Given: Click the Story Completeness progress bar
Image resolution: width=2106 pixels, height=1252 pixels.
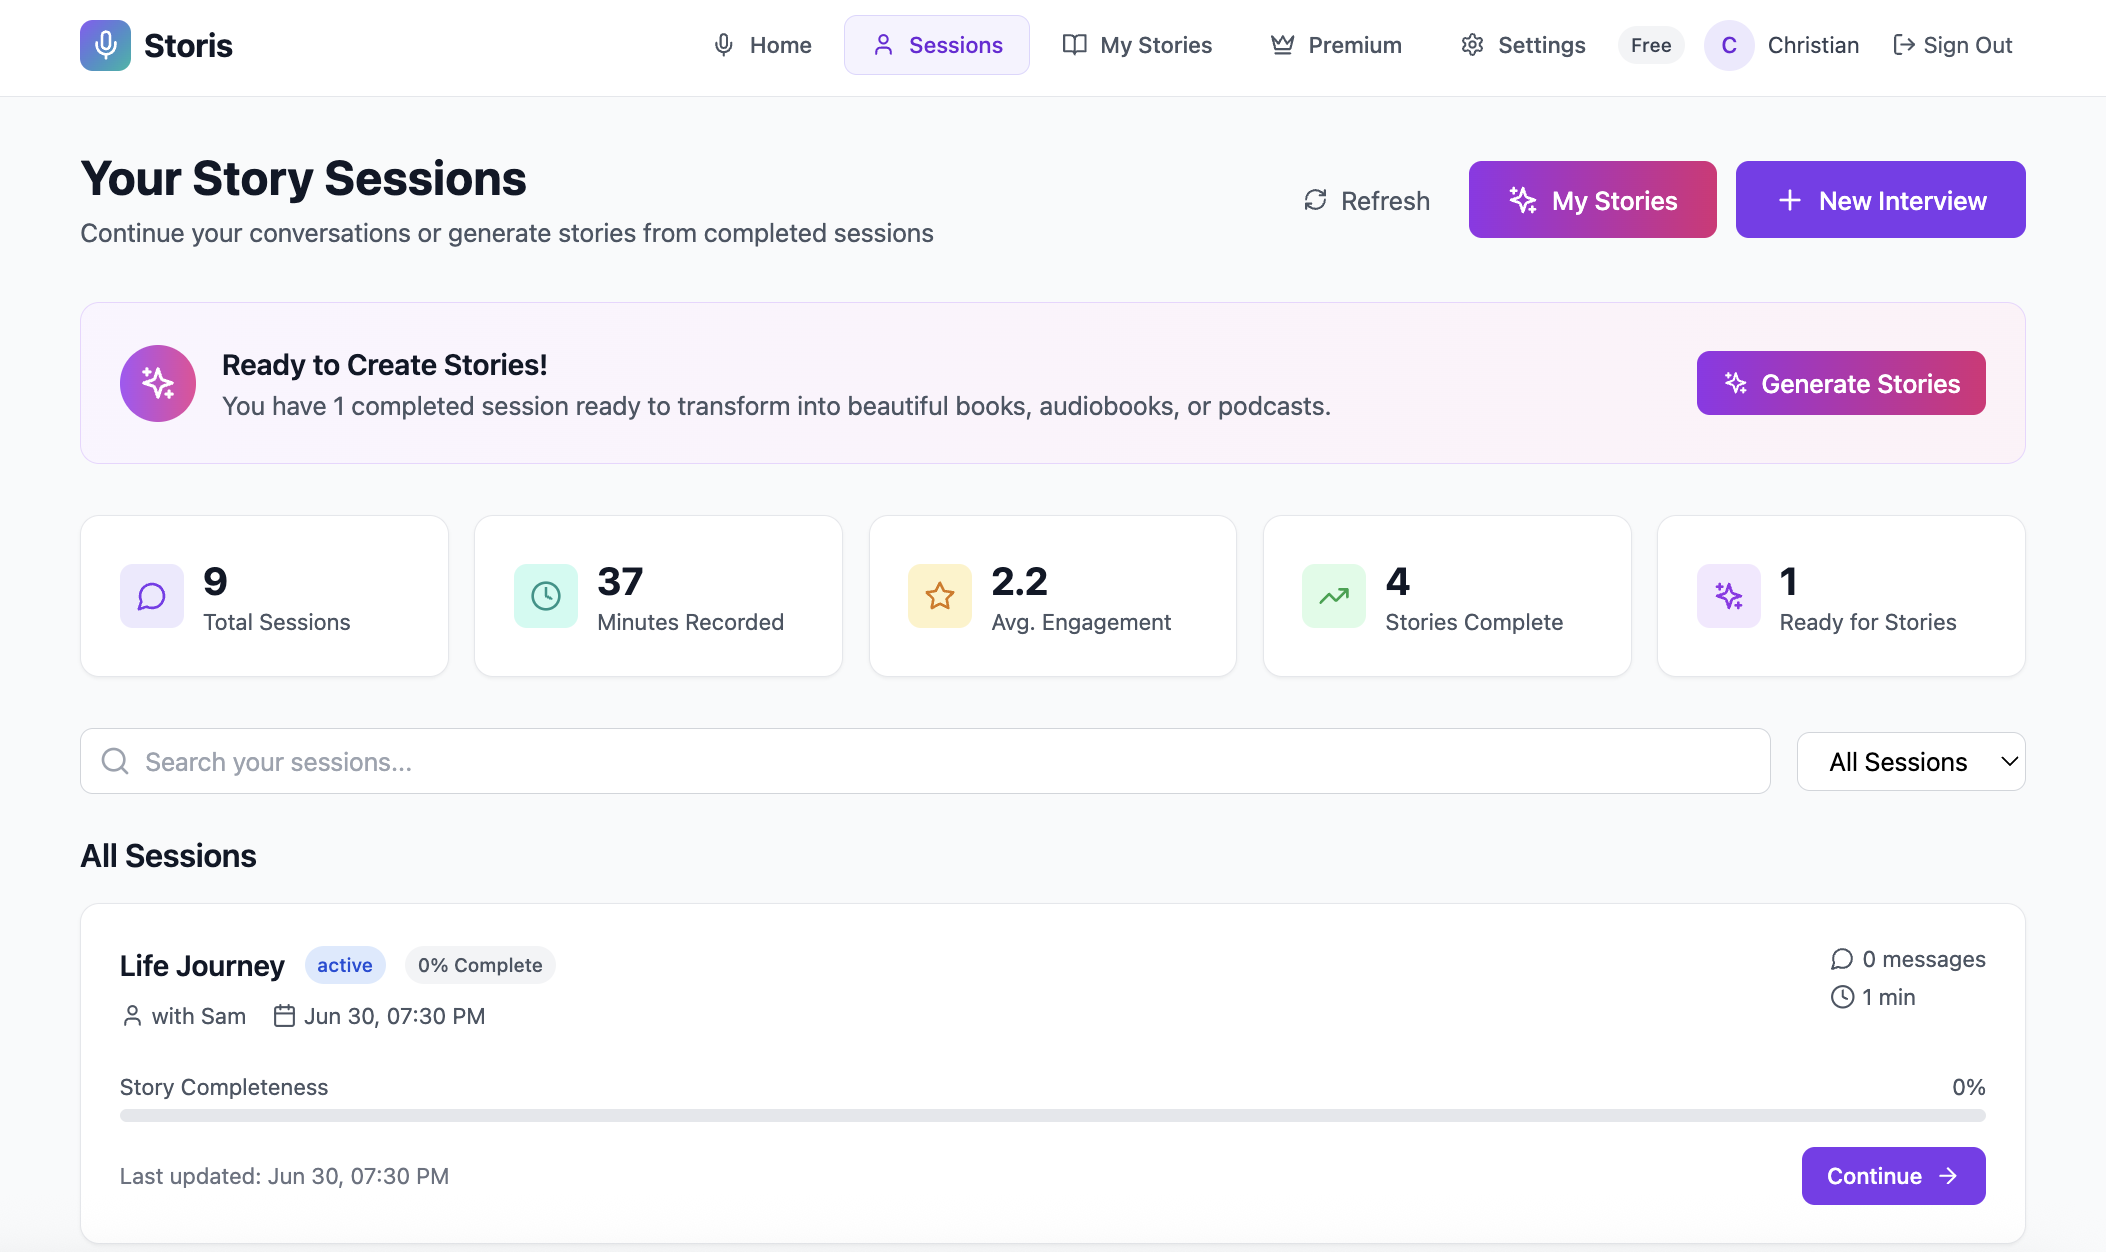Looking at the screenshot, I should tap(1052, 1115).
